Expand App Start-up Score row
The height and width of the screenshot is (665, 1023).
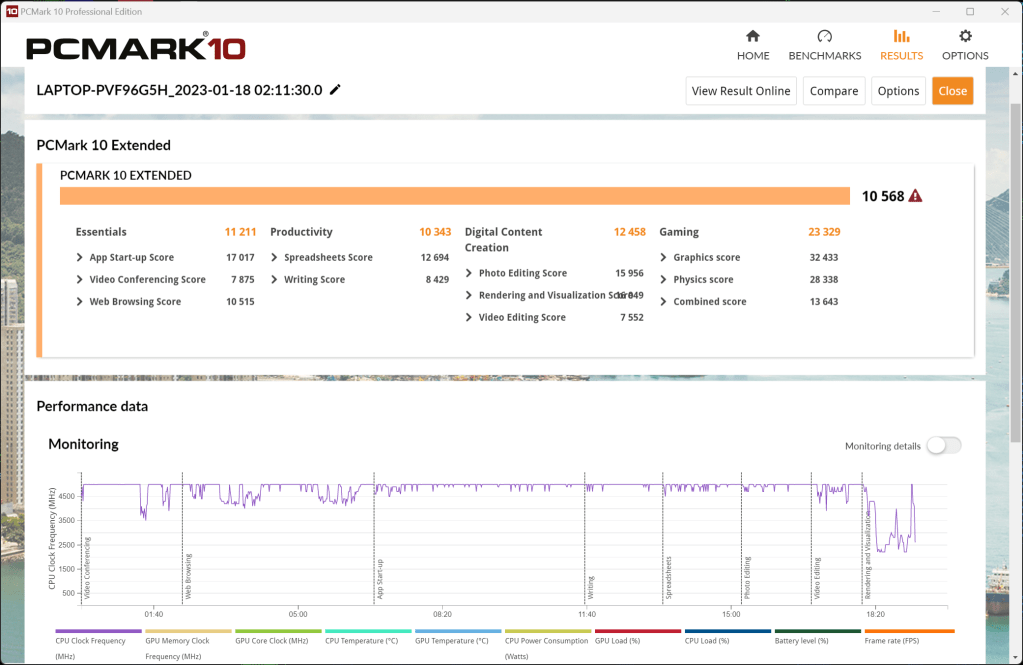pyautogui.click(x=80, y=258)
